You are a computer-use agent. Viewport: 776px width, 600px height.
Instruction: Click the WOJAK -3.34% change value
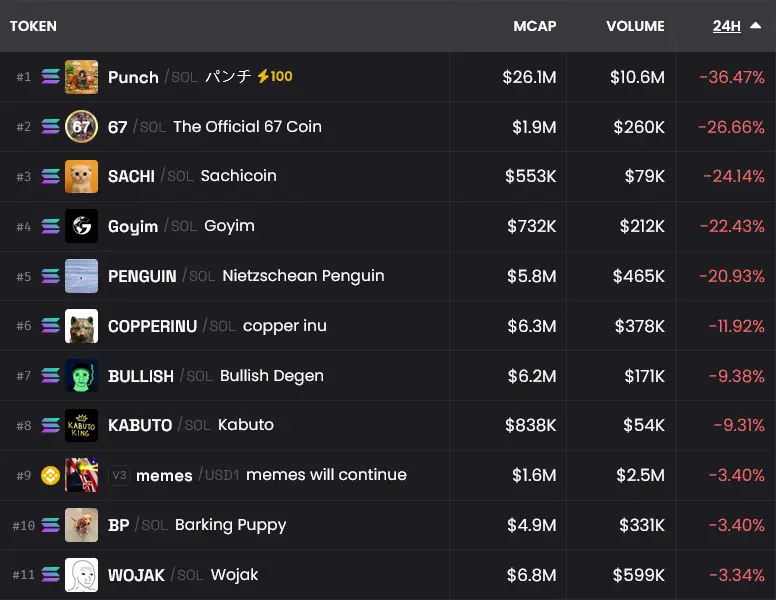pos(736,575)
